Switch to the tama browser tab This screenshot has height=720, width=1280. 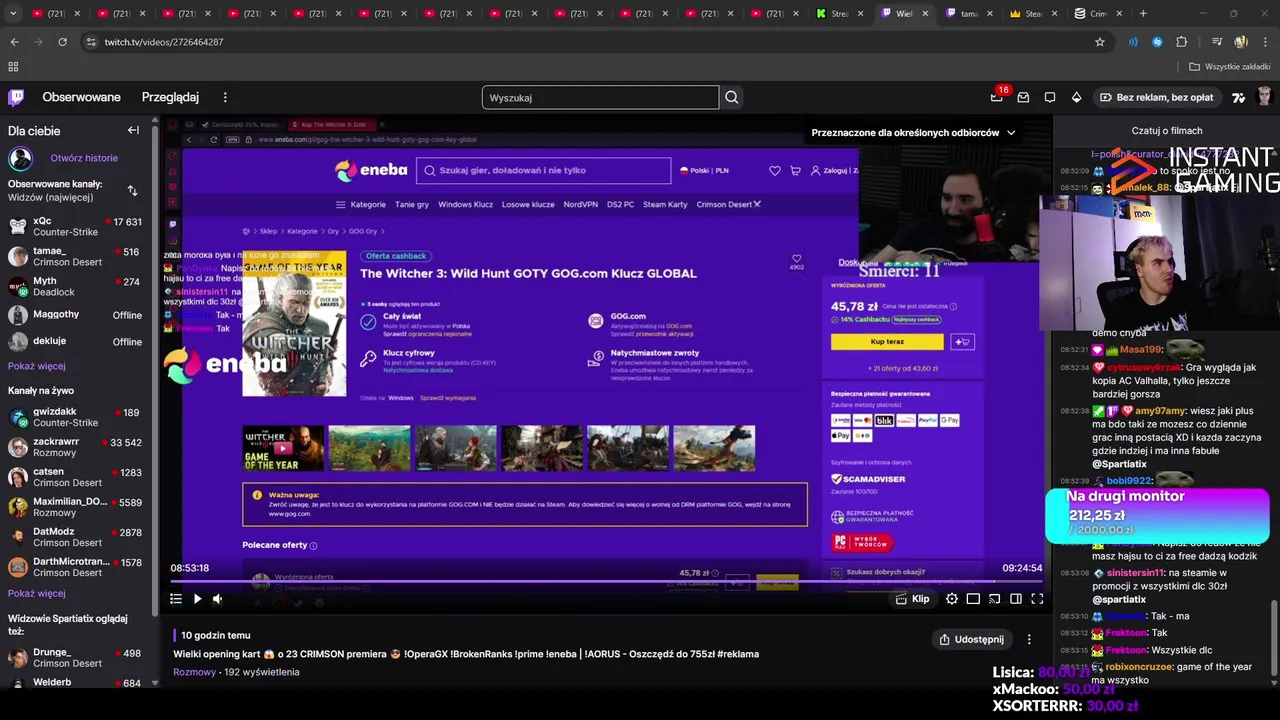pos(969,13)
